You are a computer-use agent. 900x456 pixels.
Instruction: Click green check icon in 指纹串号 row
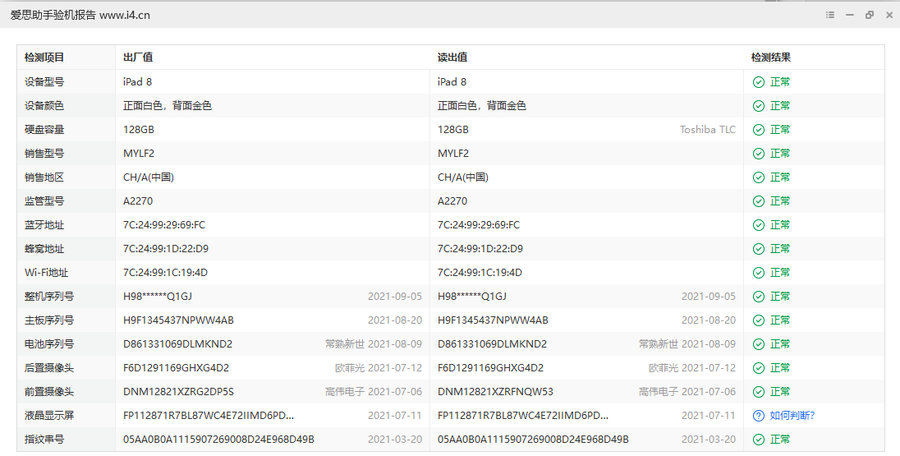[758, 439]
